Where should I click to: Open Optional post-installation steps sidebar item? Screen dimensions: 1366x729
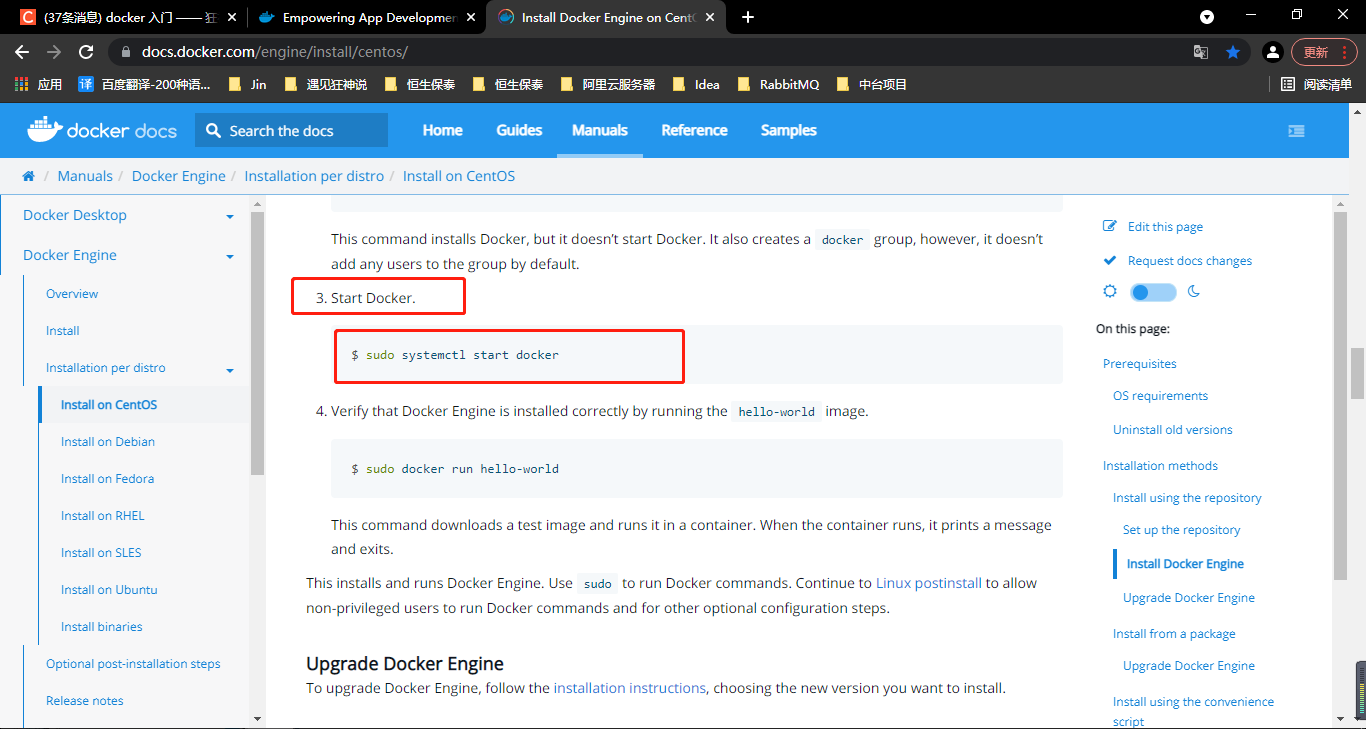click(133, 664)
